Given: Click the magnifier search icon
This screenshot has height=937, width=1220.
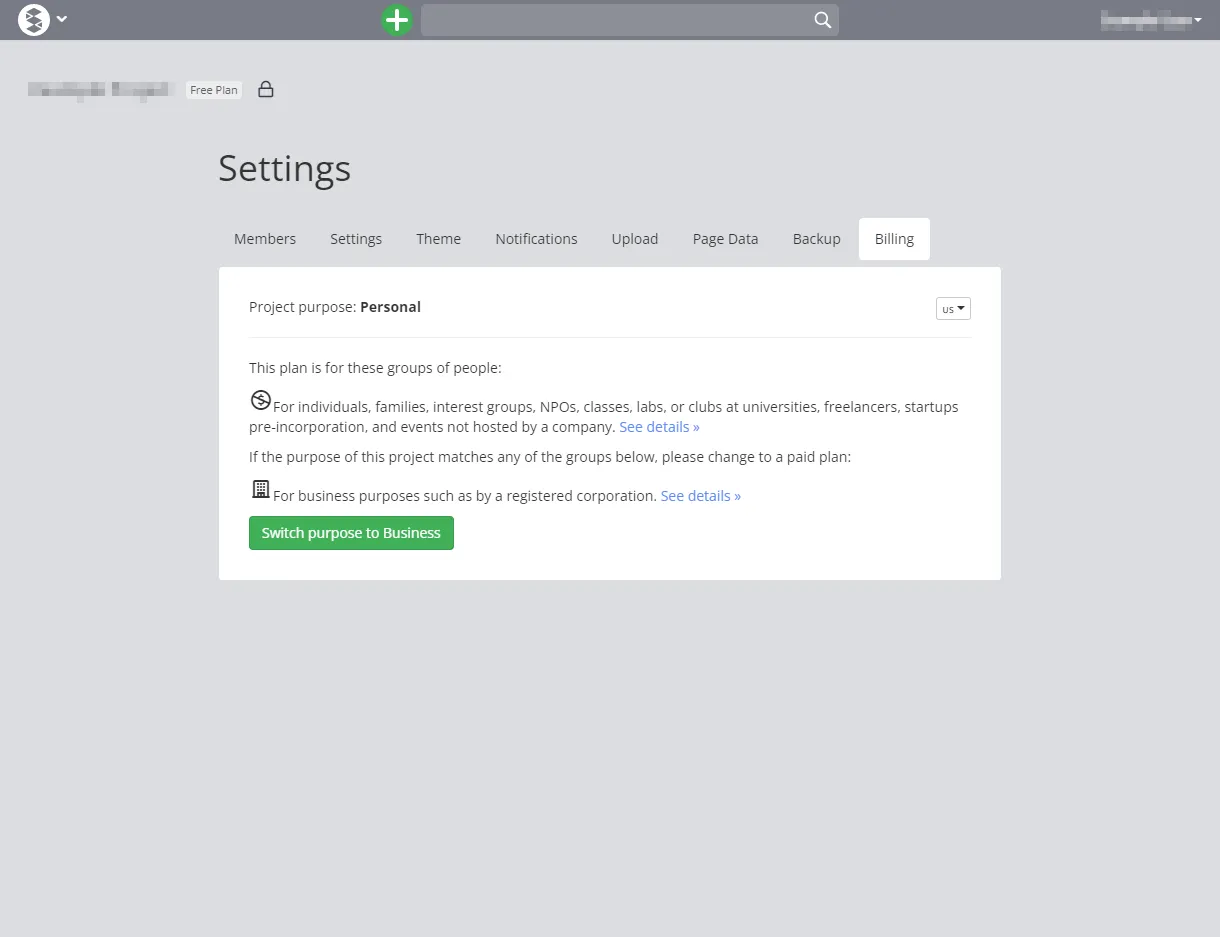Looking at the screenshot, I should [x=822, y=20].
